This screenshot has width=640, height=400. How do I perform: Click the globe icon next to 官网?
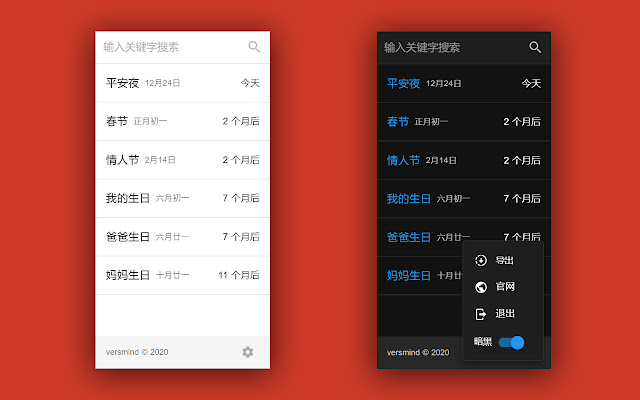(481, 287)
